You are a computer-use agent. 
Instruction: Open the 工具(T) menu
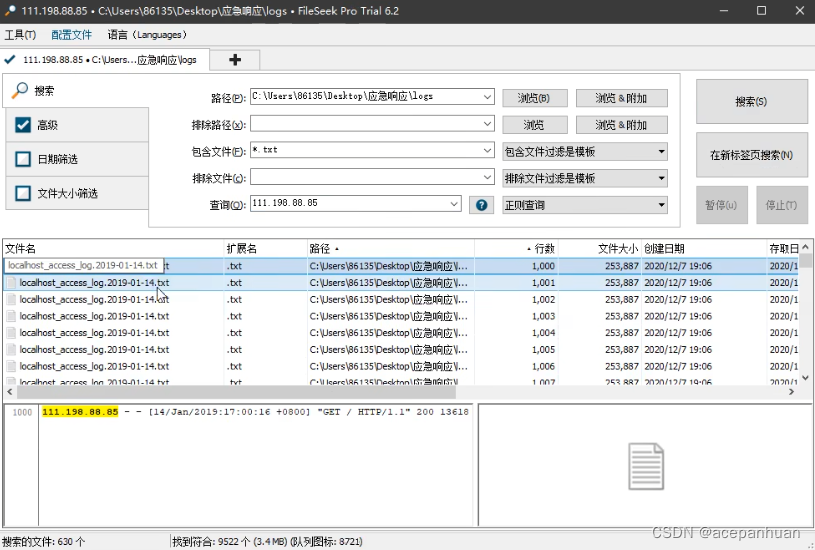coord(20,35)
